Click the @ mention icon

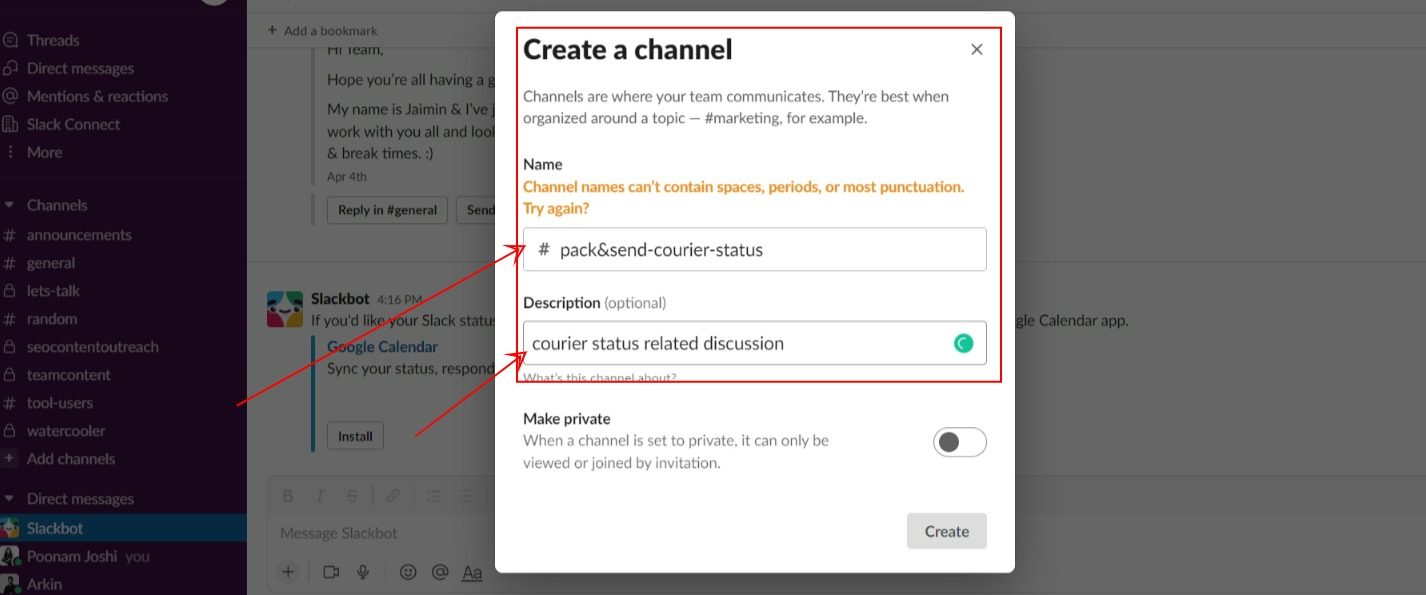click(x=439, y=572)
